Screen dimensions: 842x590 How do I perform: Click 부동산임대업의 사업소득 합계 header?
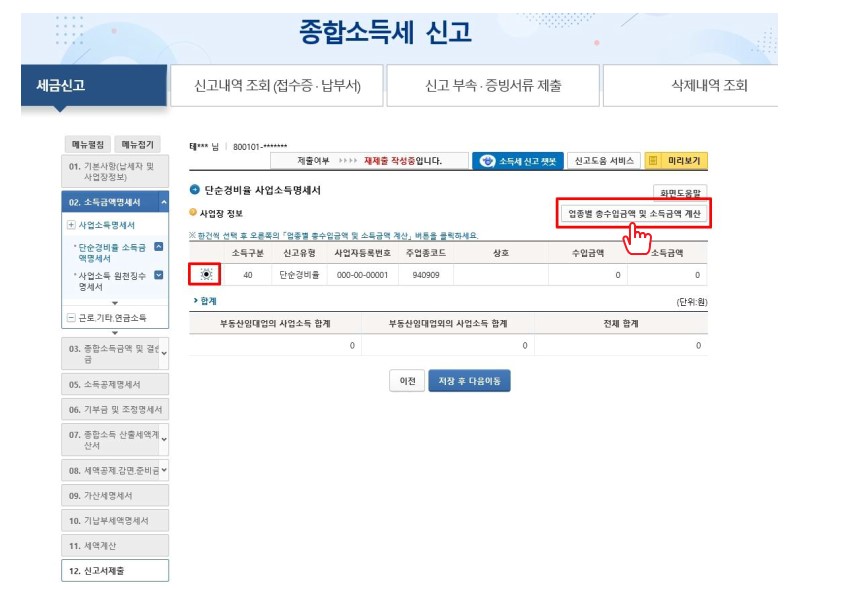tap(275, 324)
